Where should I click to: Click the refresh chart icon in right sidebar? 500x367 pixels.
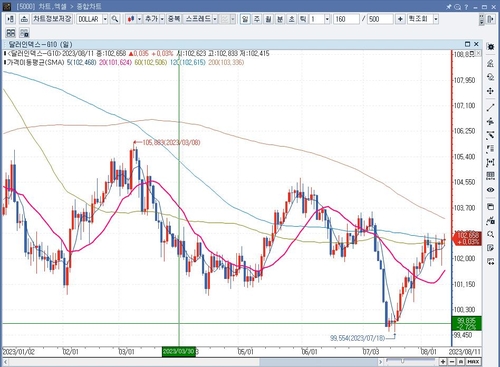[490, 77]
